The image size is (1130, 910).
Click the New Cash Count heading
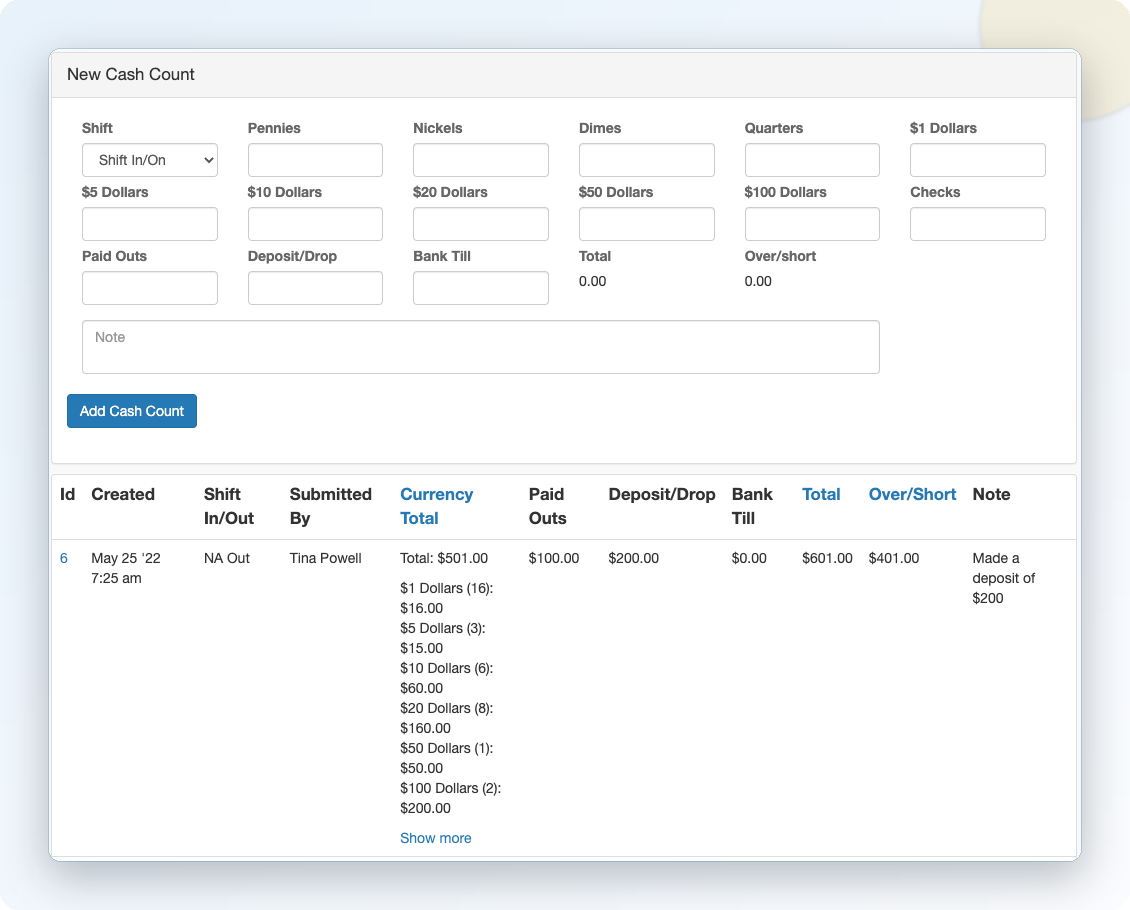click(x=130, y=74)
